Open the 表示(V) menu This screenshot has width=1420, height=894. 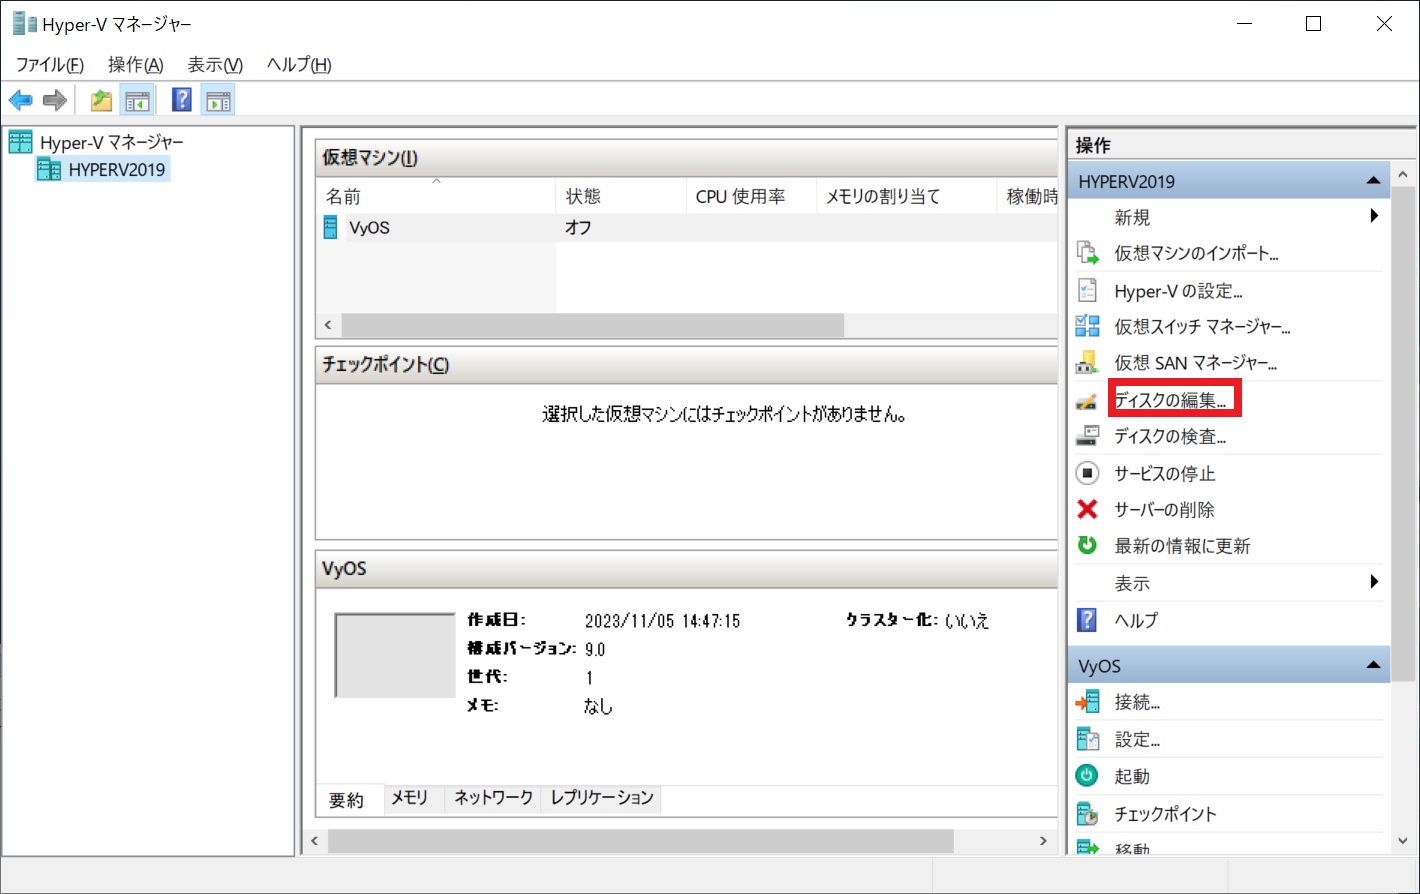(215, 64)
